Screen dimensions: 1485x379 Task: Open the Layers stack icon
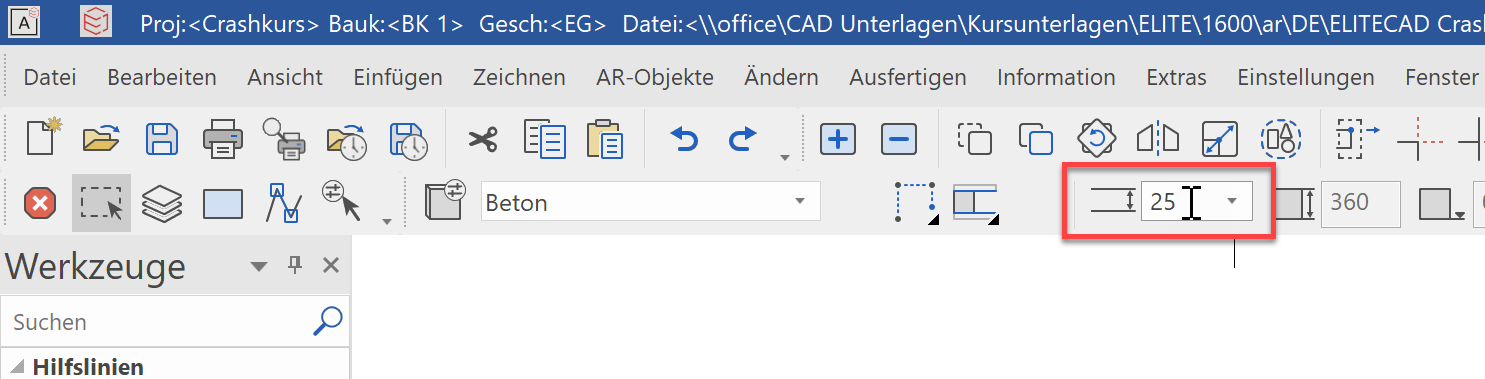pyautogui.click(x=161, y=204)
